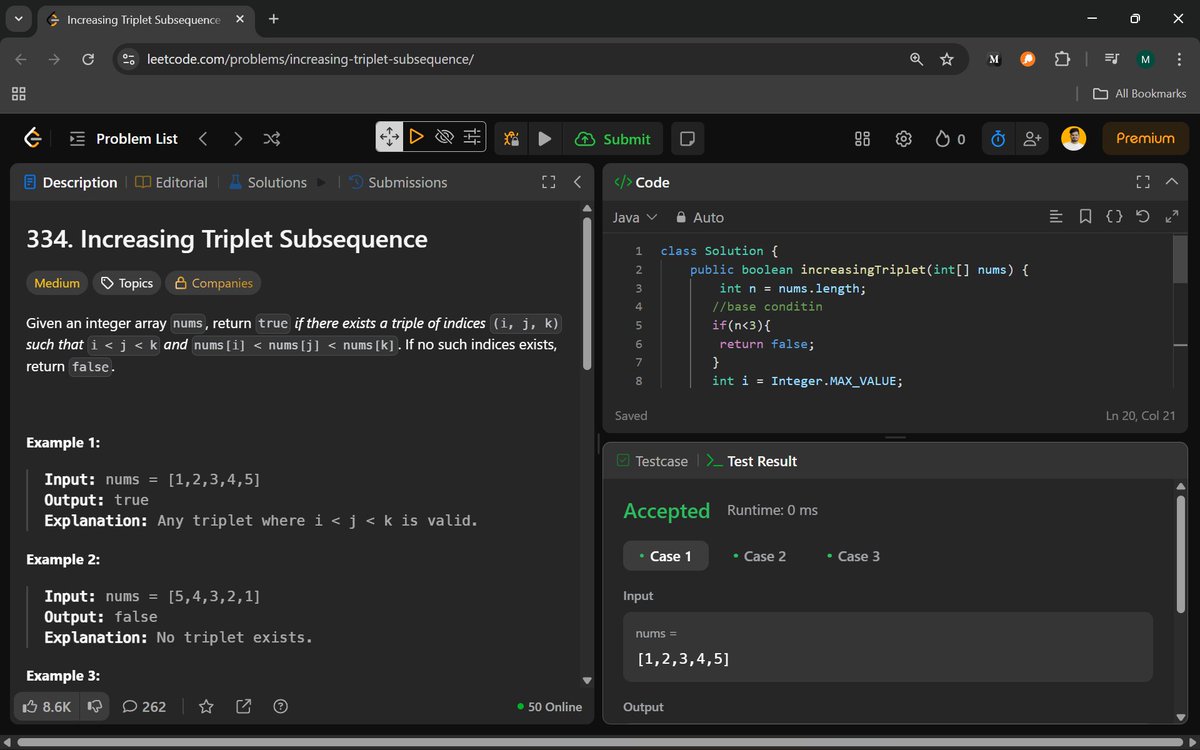Screen dimensions: 1200x750
Task: Select Case 2 result
Action: 759,556
